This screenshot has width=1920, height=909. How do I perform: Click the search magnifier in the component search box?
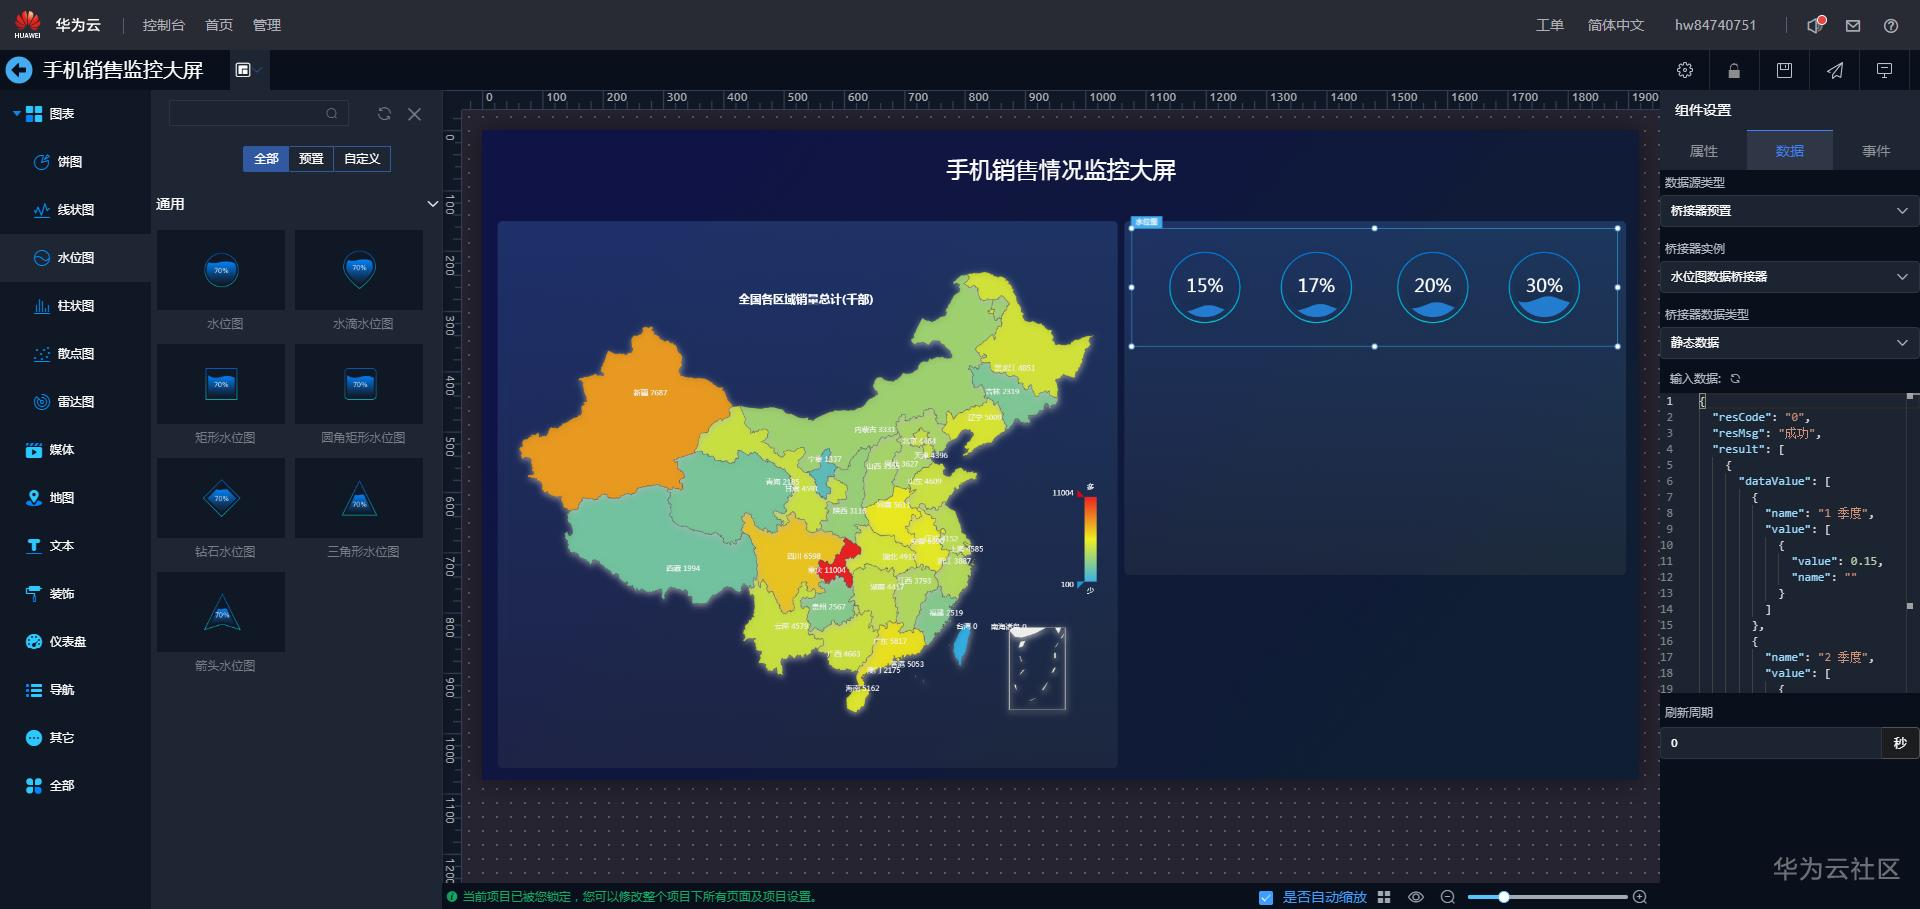(332, 114)
